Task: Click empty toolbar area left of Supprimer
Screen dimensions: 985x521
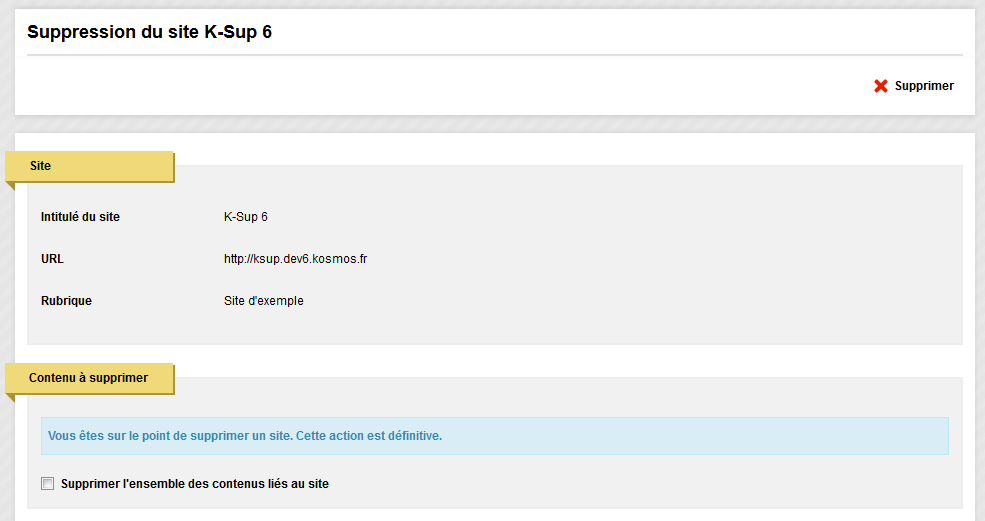Action: coord(440,86)
